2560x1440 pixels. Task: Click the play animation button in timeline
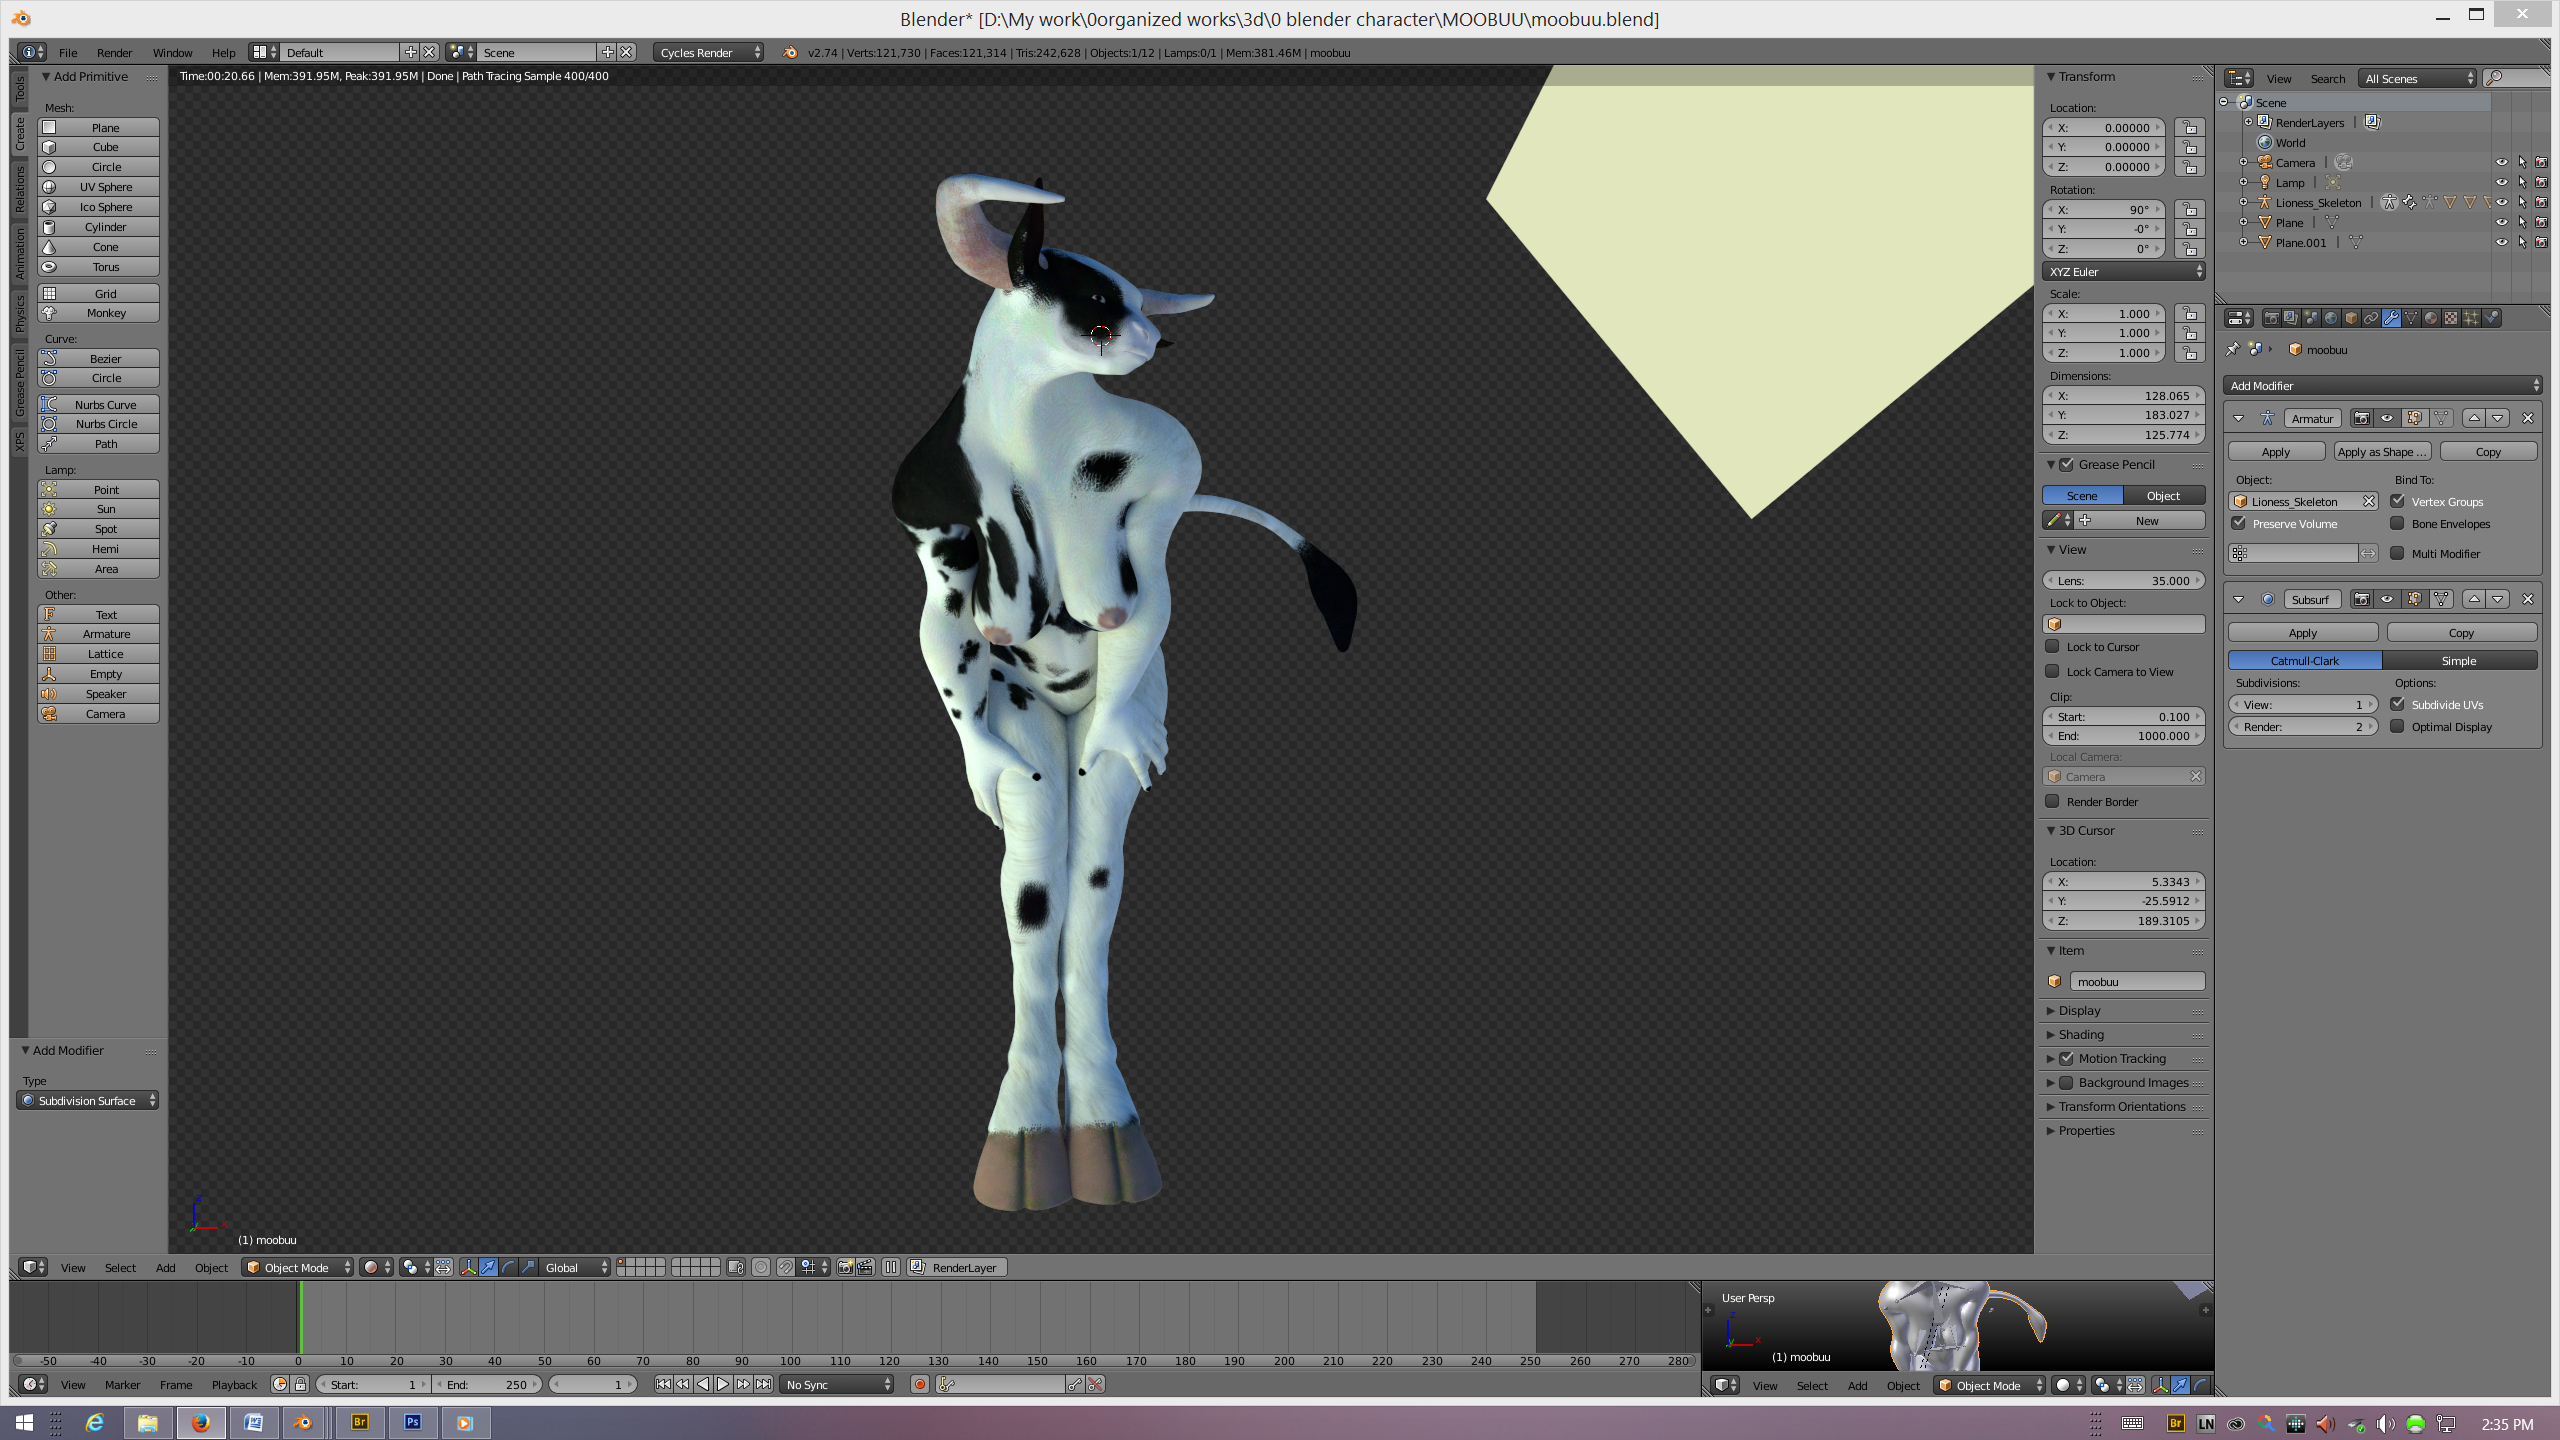[x=723, y=1384]
